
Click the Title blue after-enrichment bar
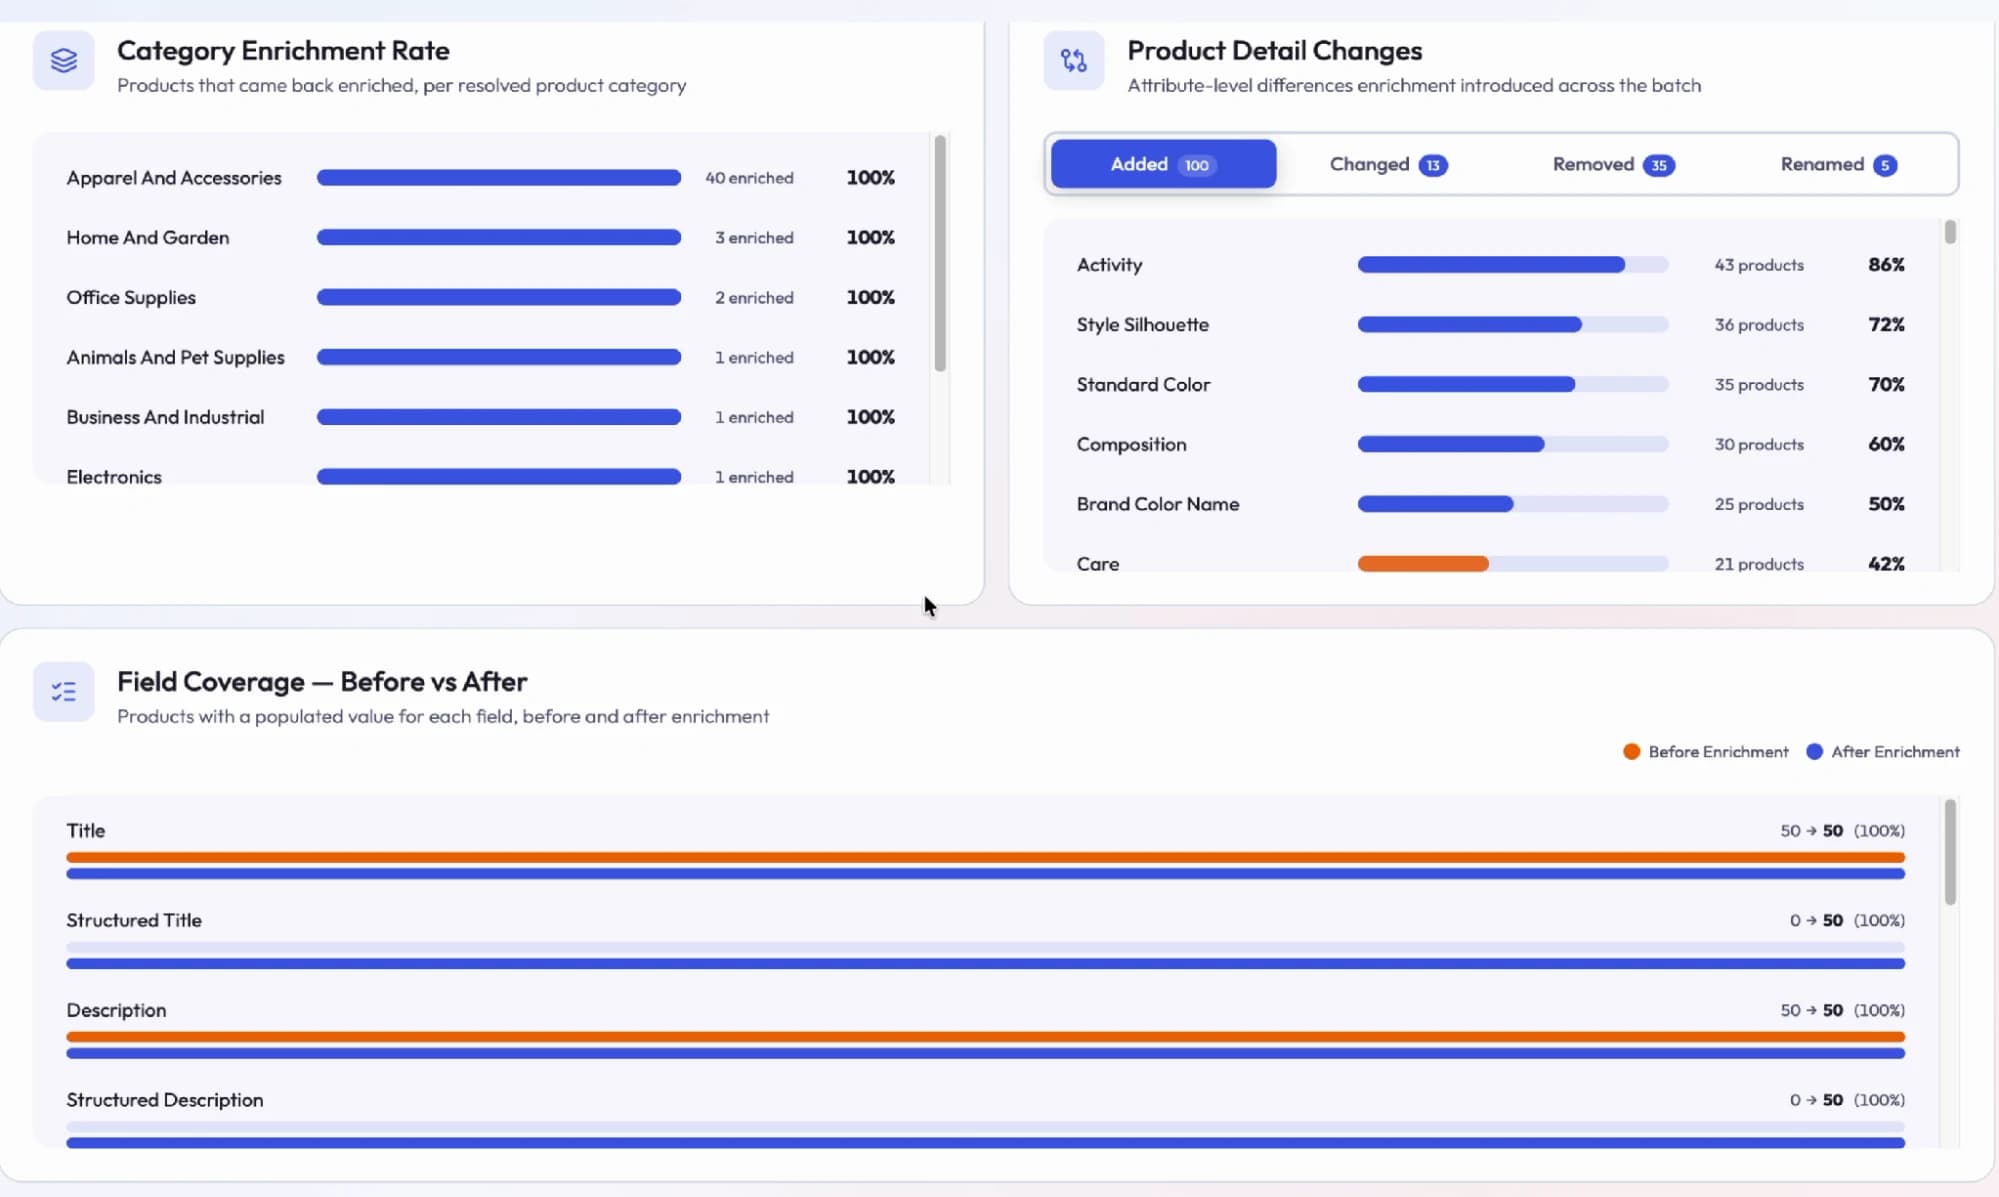(x=985, y=874)
